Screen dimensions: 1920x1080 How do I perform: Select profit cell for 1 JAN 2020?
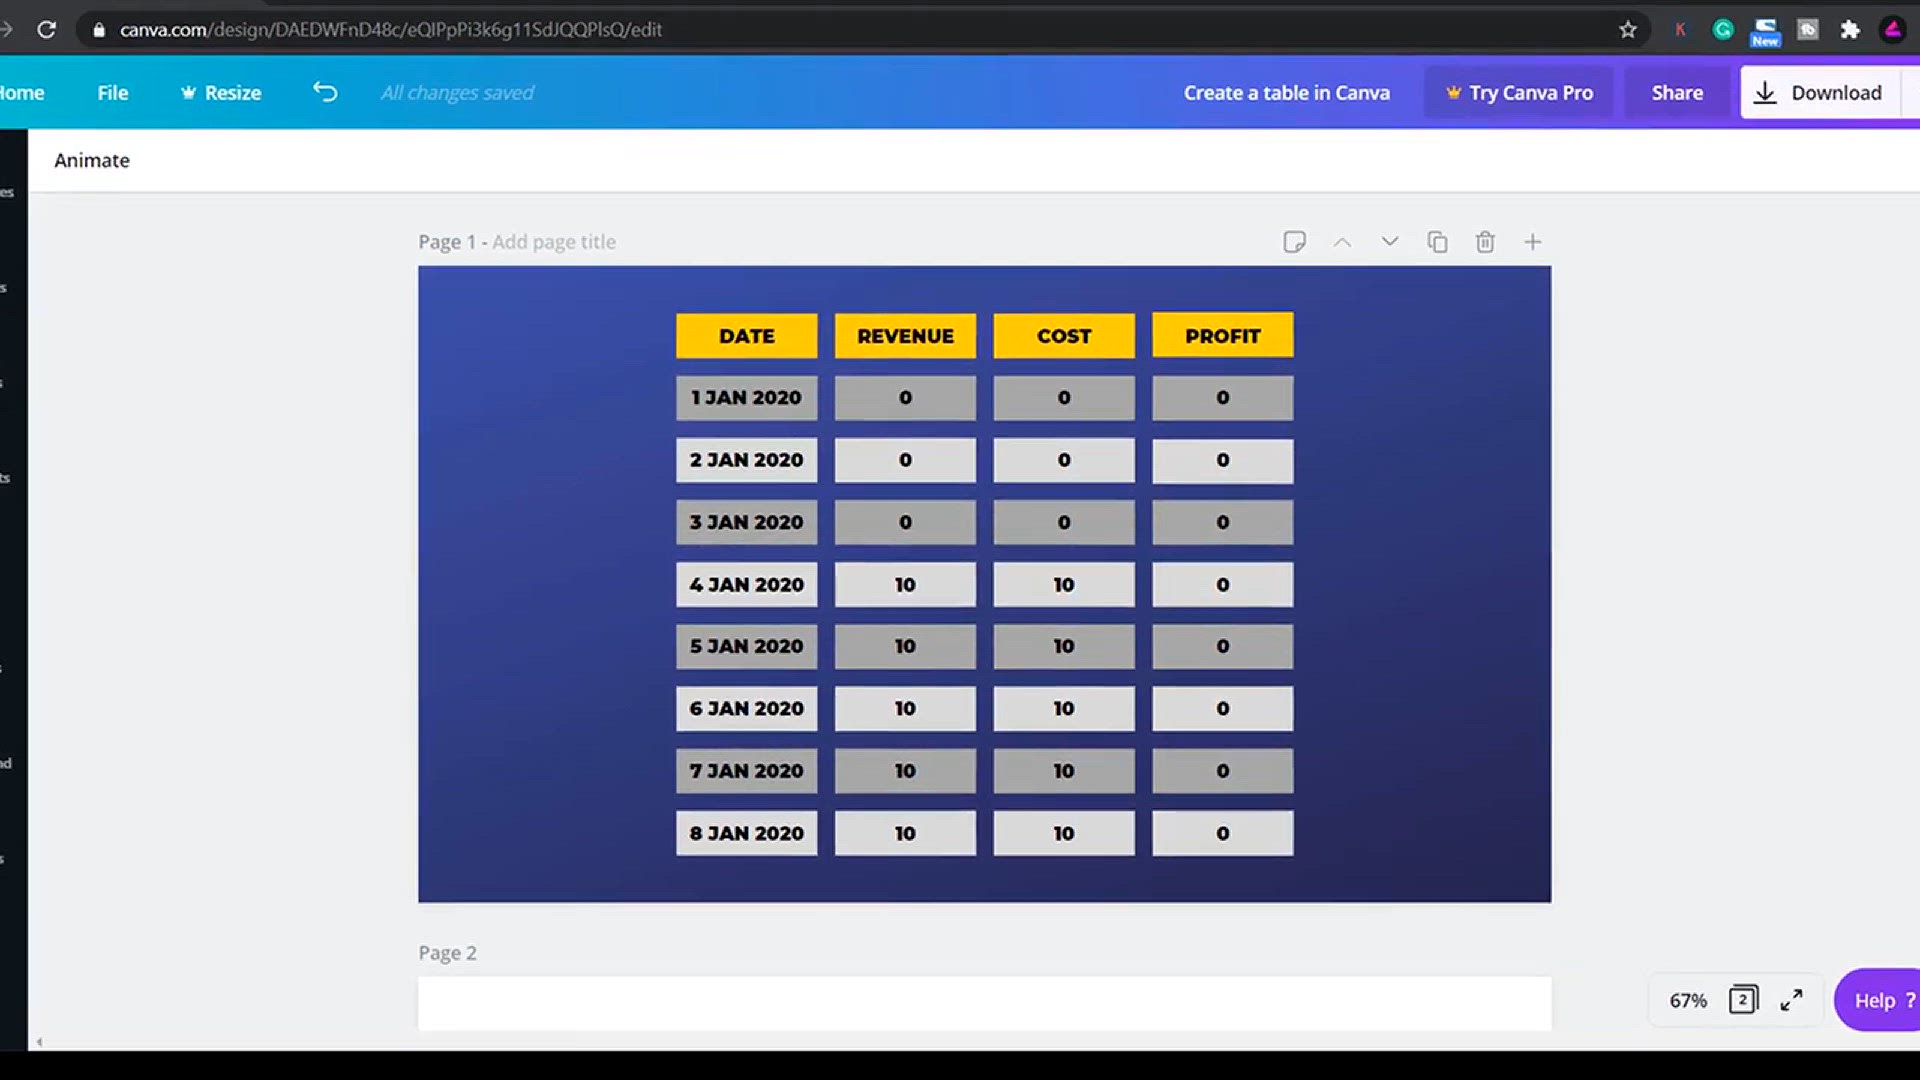tap(1223, 398)
